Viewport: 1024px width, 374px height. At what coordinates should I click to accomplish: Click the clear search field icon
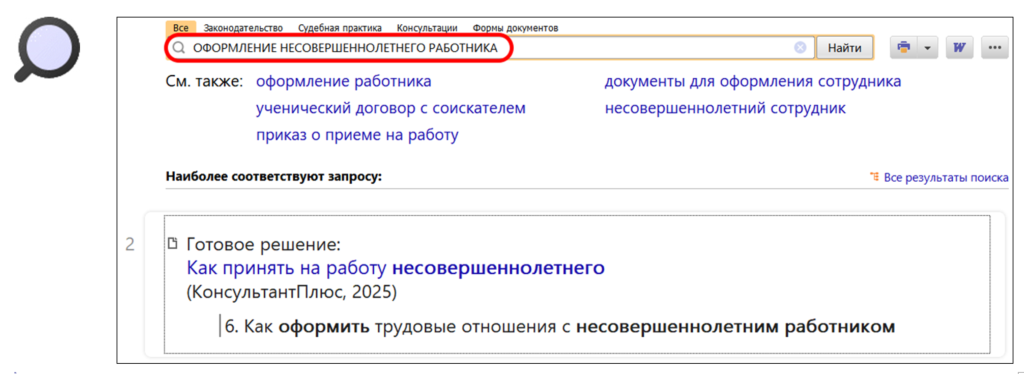coord(800,48)
